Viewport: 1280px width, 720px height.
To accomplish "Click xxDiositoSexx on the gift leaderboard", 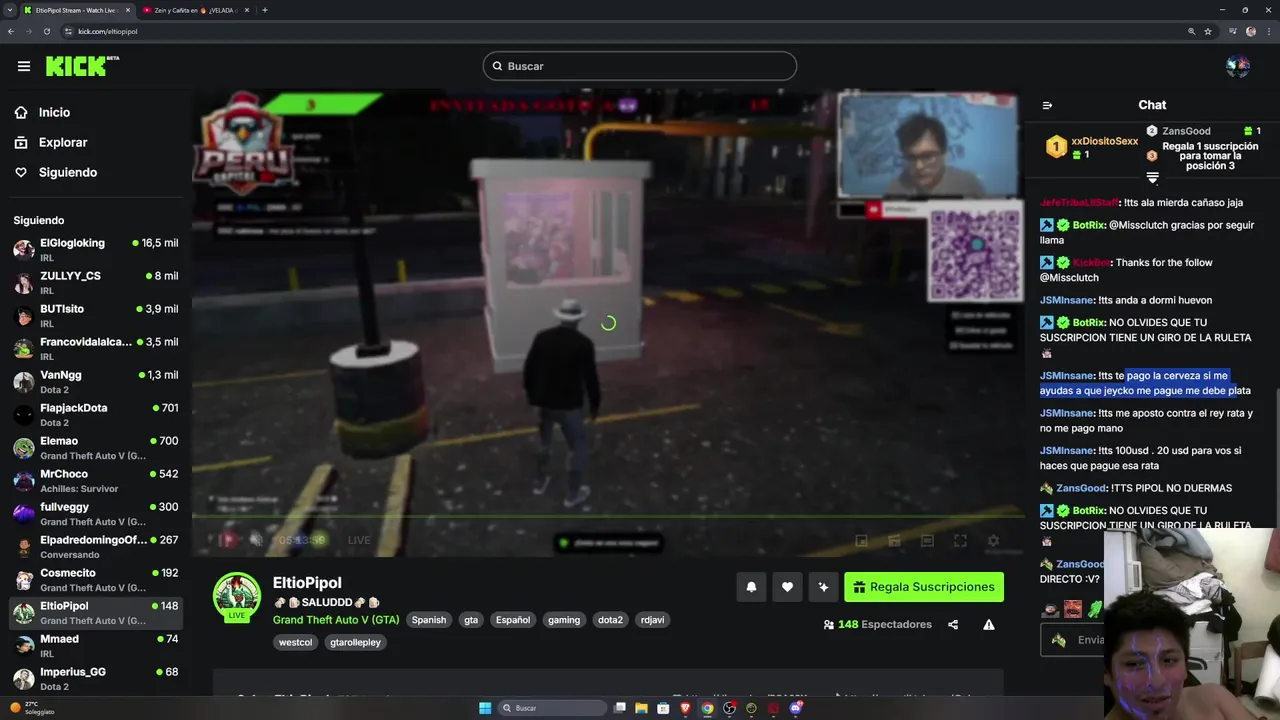I will [x=1104, y=142].
